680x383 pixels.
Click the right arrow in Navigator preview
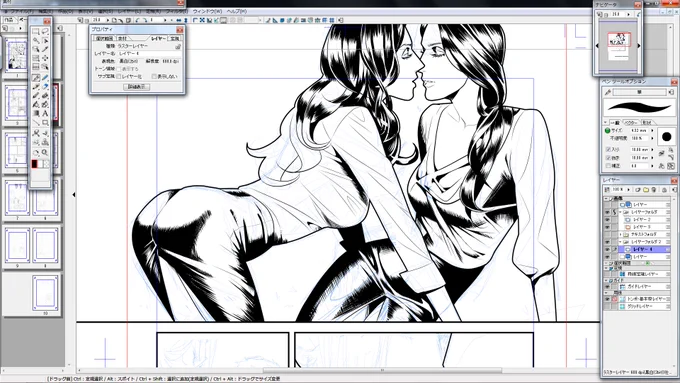coord(639,46)
